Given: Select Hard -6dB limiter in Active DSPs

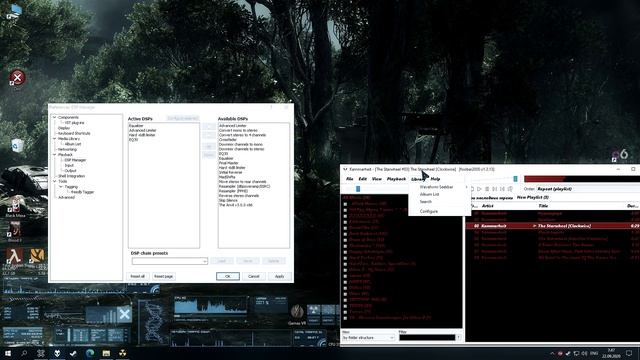Looking at the screenshot, I should point(142,135).
